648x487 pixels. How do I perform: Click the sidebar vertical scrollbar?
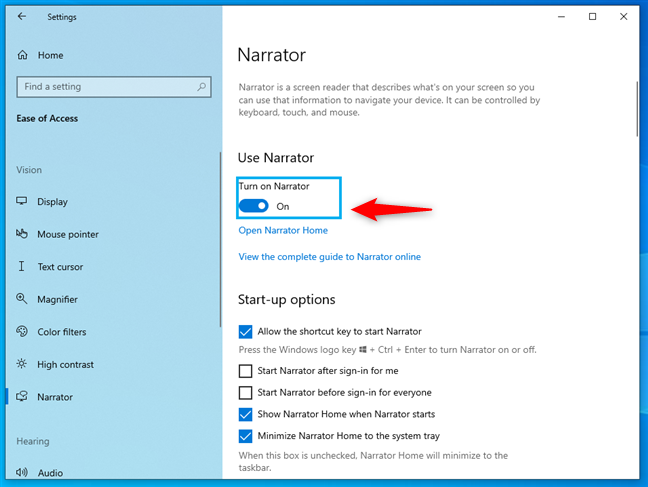(220, 240)
